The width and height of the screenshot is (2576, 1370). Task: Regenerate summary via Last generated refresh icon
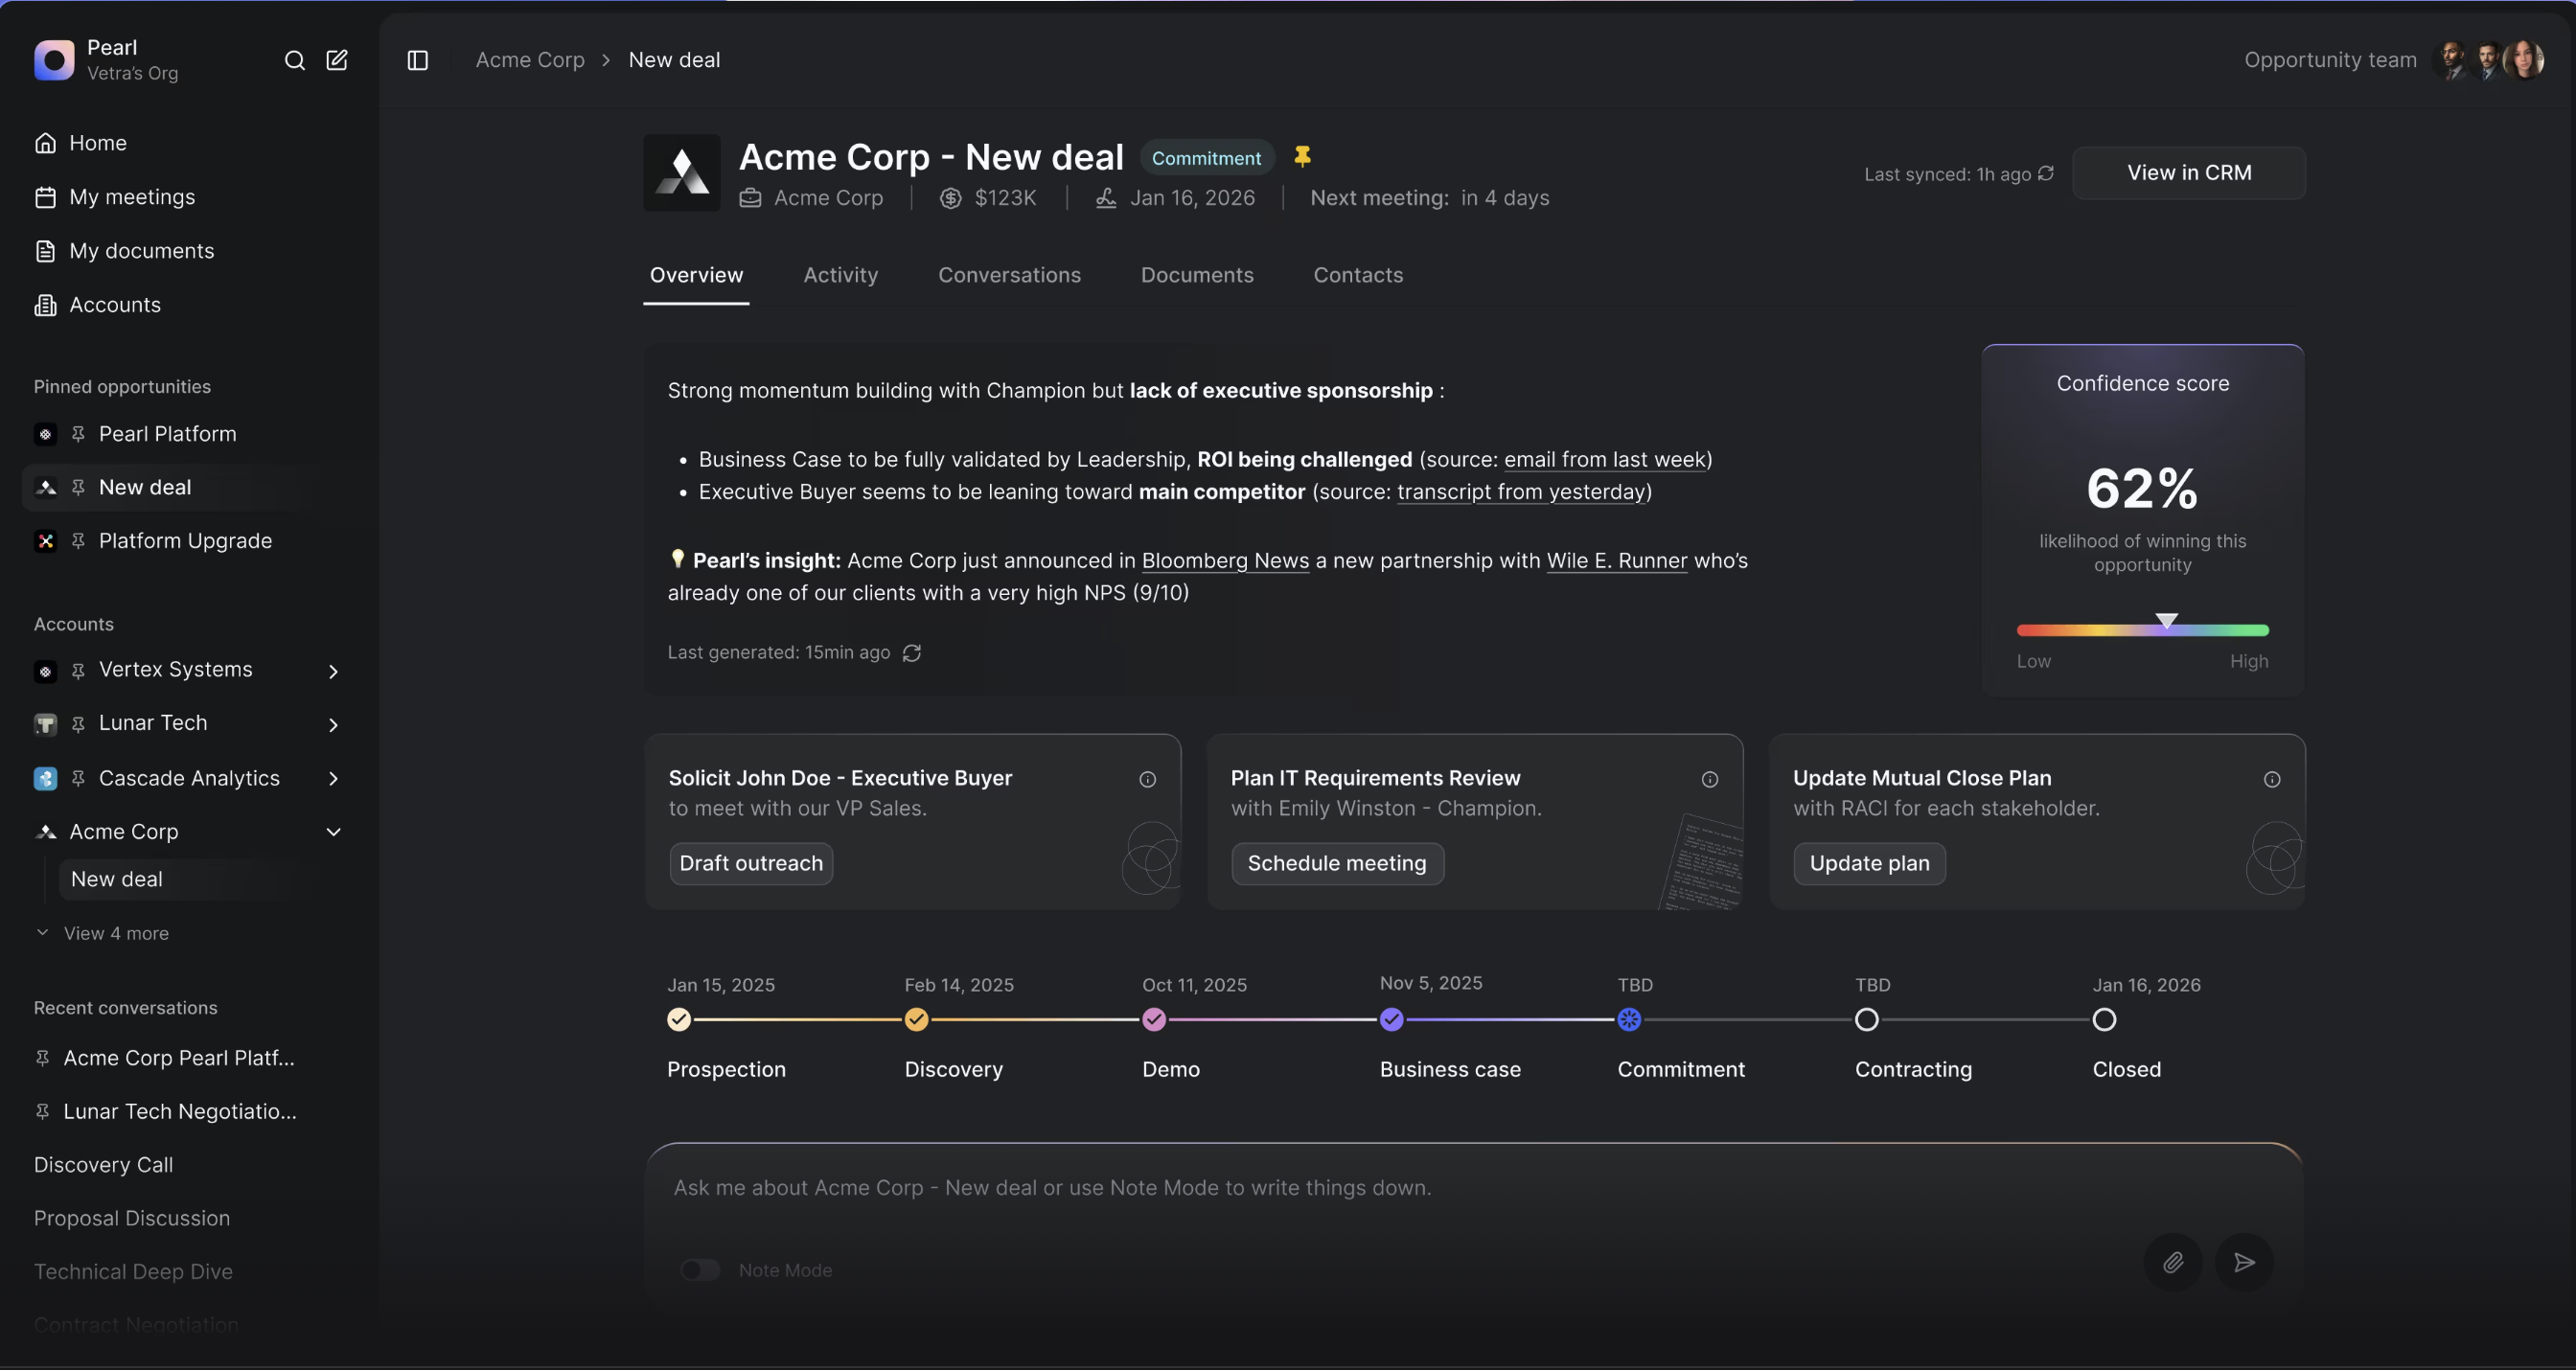click(912, 653)
